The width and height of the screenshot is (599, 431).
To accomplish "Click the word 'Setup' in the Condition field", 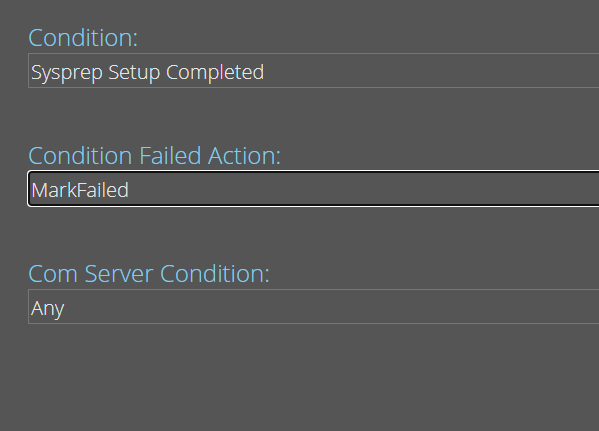I will [134, 73].
